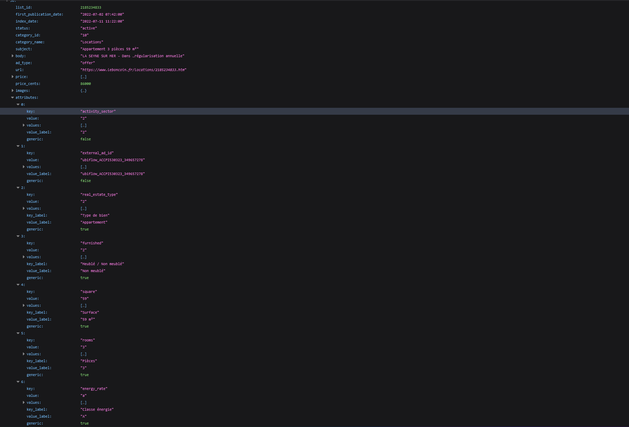Collapse attribute item 2 for real_estate_type
629x427 pixels.
18,188
